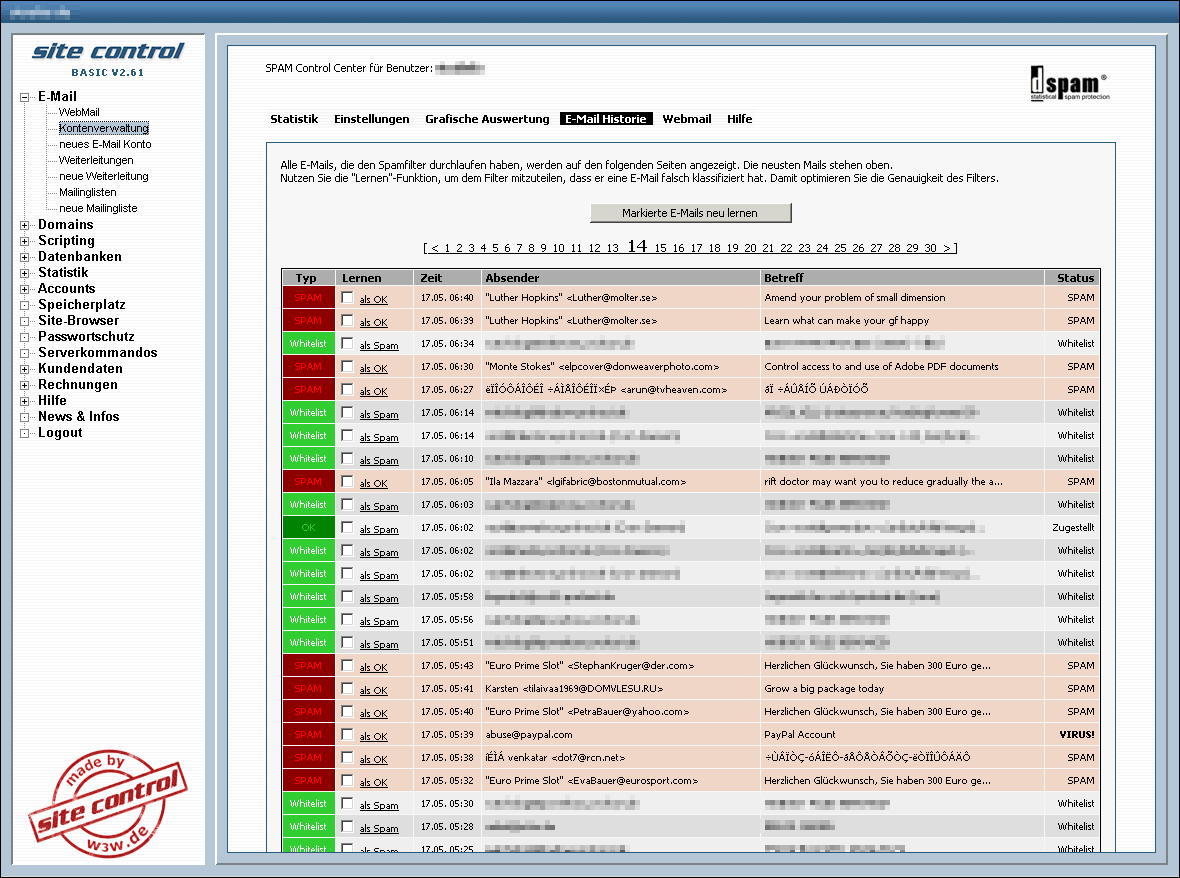The width and height of the screenshot is (1180, 878).
Task: Expand the Scripting tree node
Action: coord(24,241)
